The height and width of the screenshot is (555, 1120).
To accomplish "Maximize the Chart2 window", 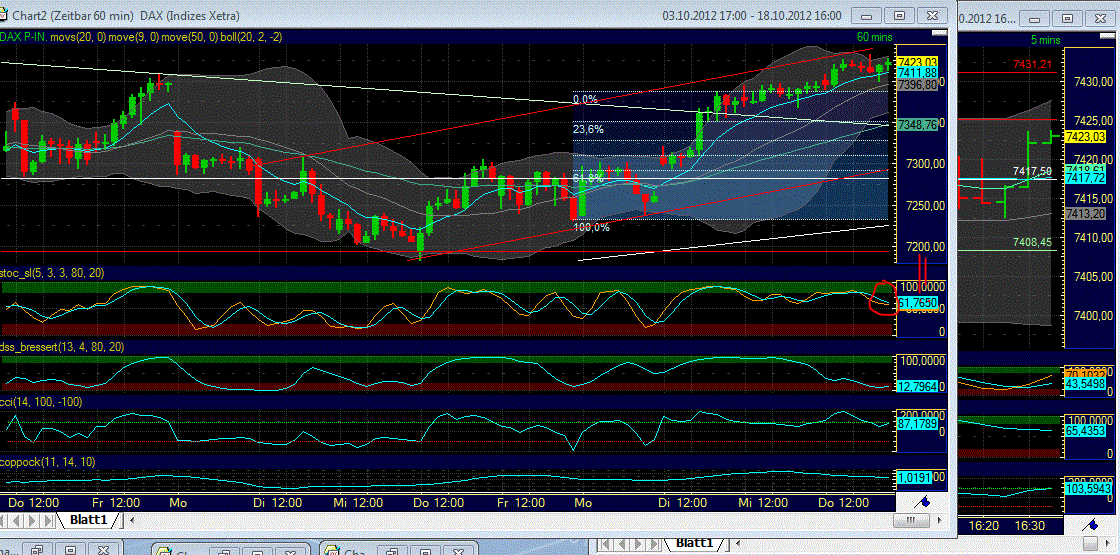I will coord(900,16).
